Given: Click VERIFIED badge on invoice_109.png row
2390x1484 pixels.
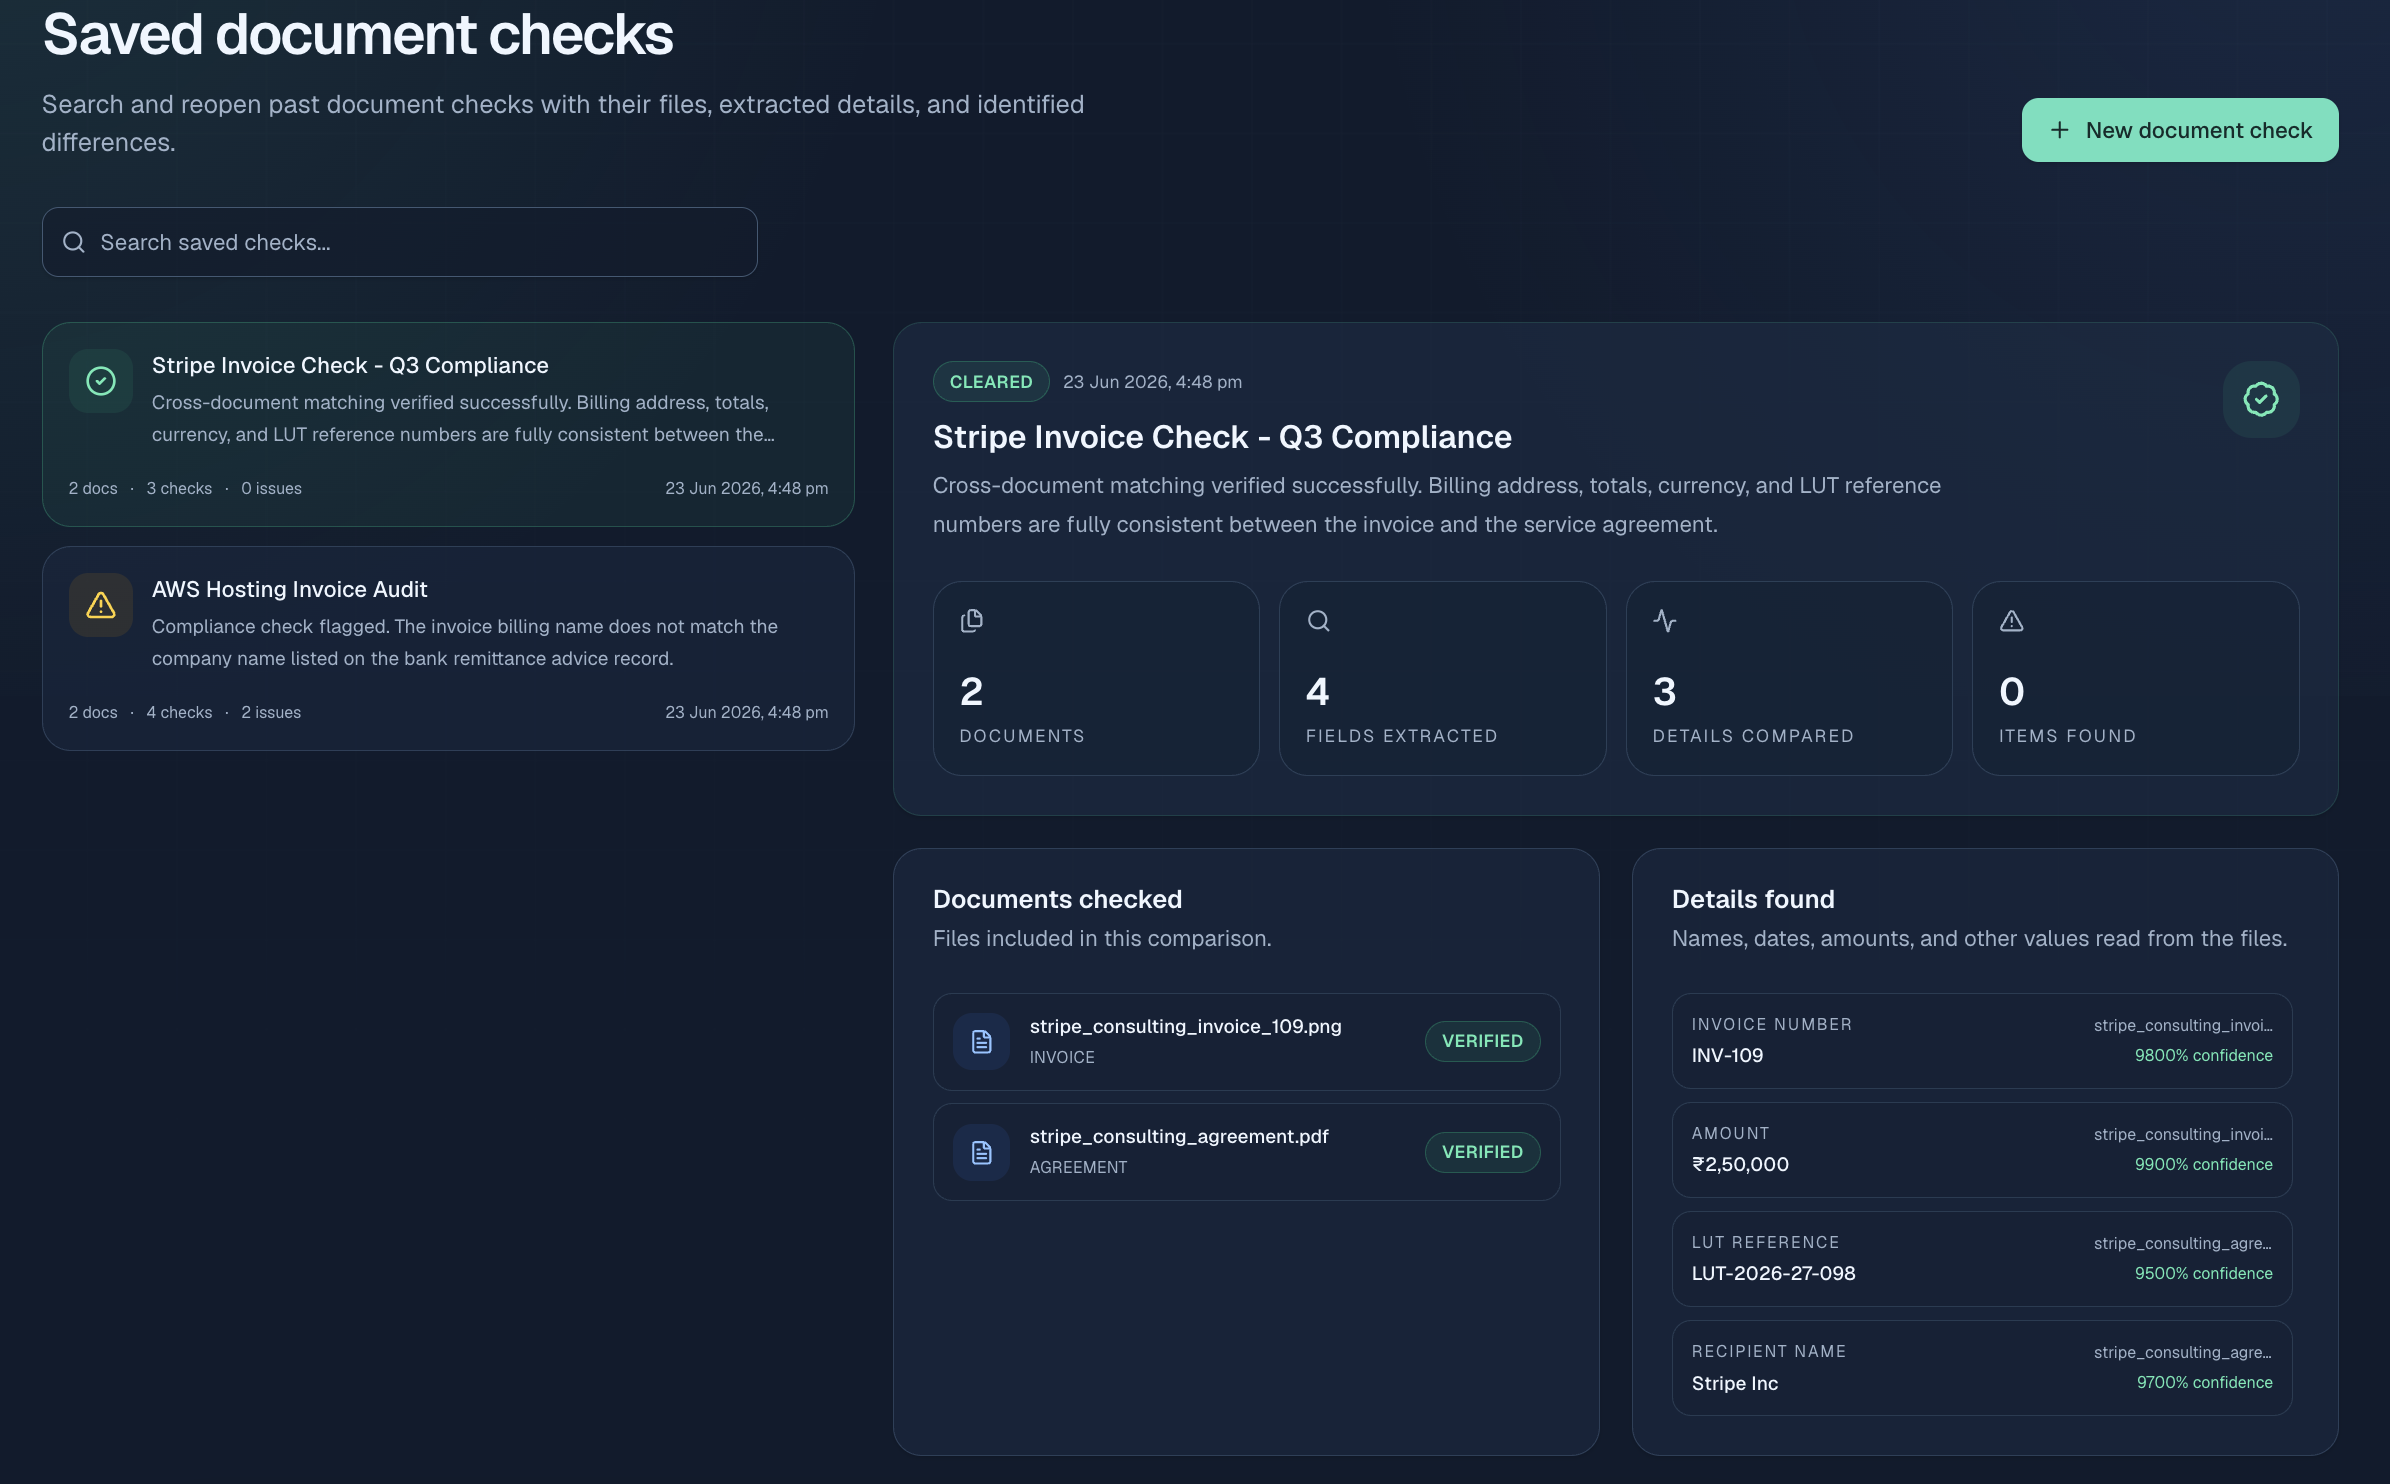Looking at the screenshot, I should click(x=1482, y=1041).
